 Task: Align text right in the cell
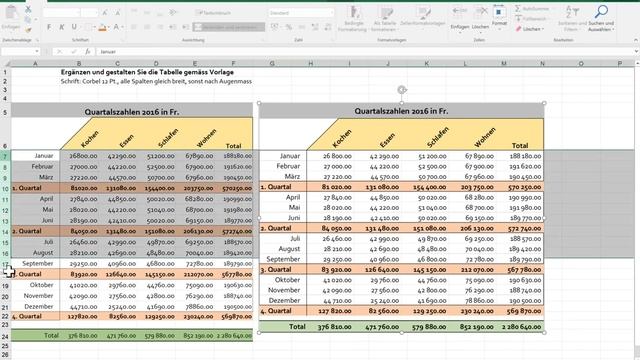[x=160, y=27]
